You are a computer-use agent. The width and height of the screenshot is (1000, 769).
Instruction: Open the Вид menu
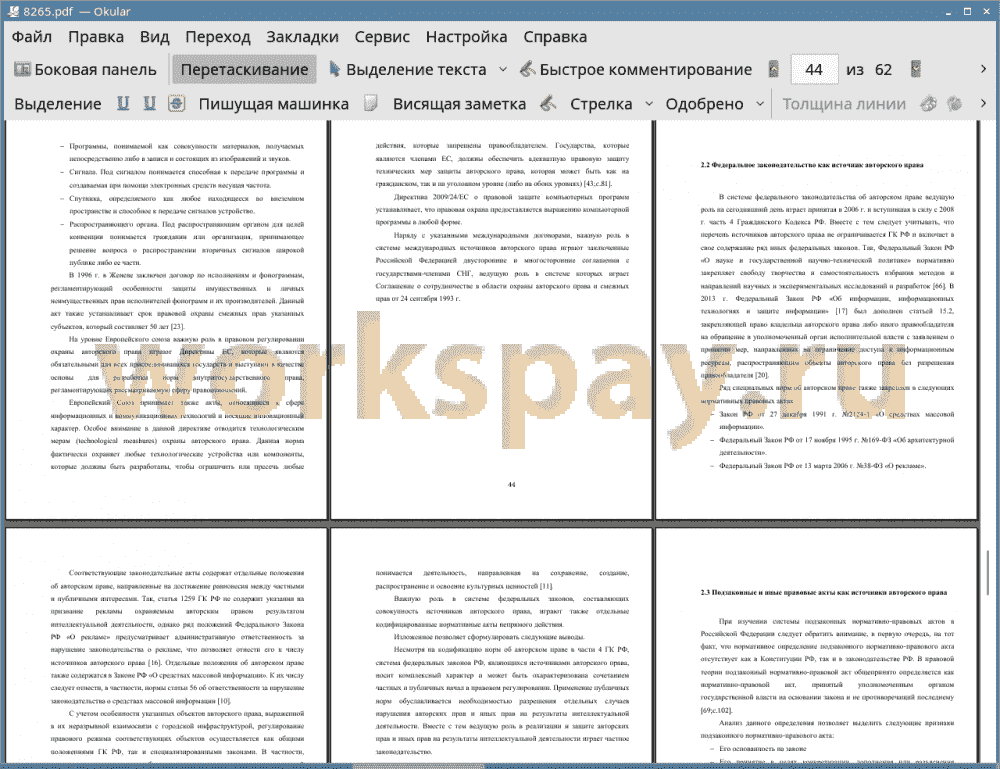[154, 37]
